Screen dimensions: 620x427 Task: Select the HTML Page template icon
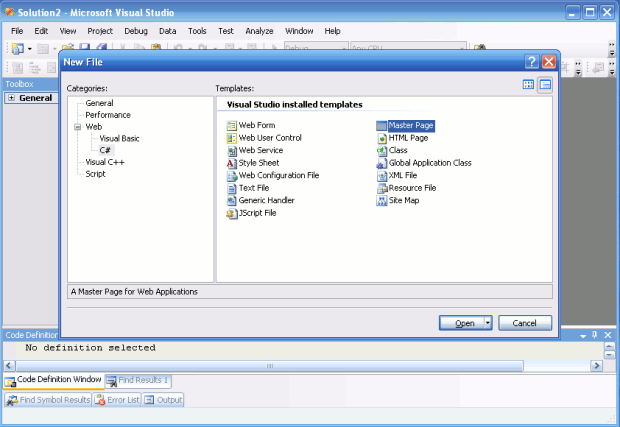pyautogui.click(x=382, y=138)
